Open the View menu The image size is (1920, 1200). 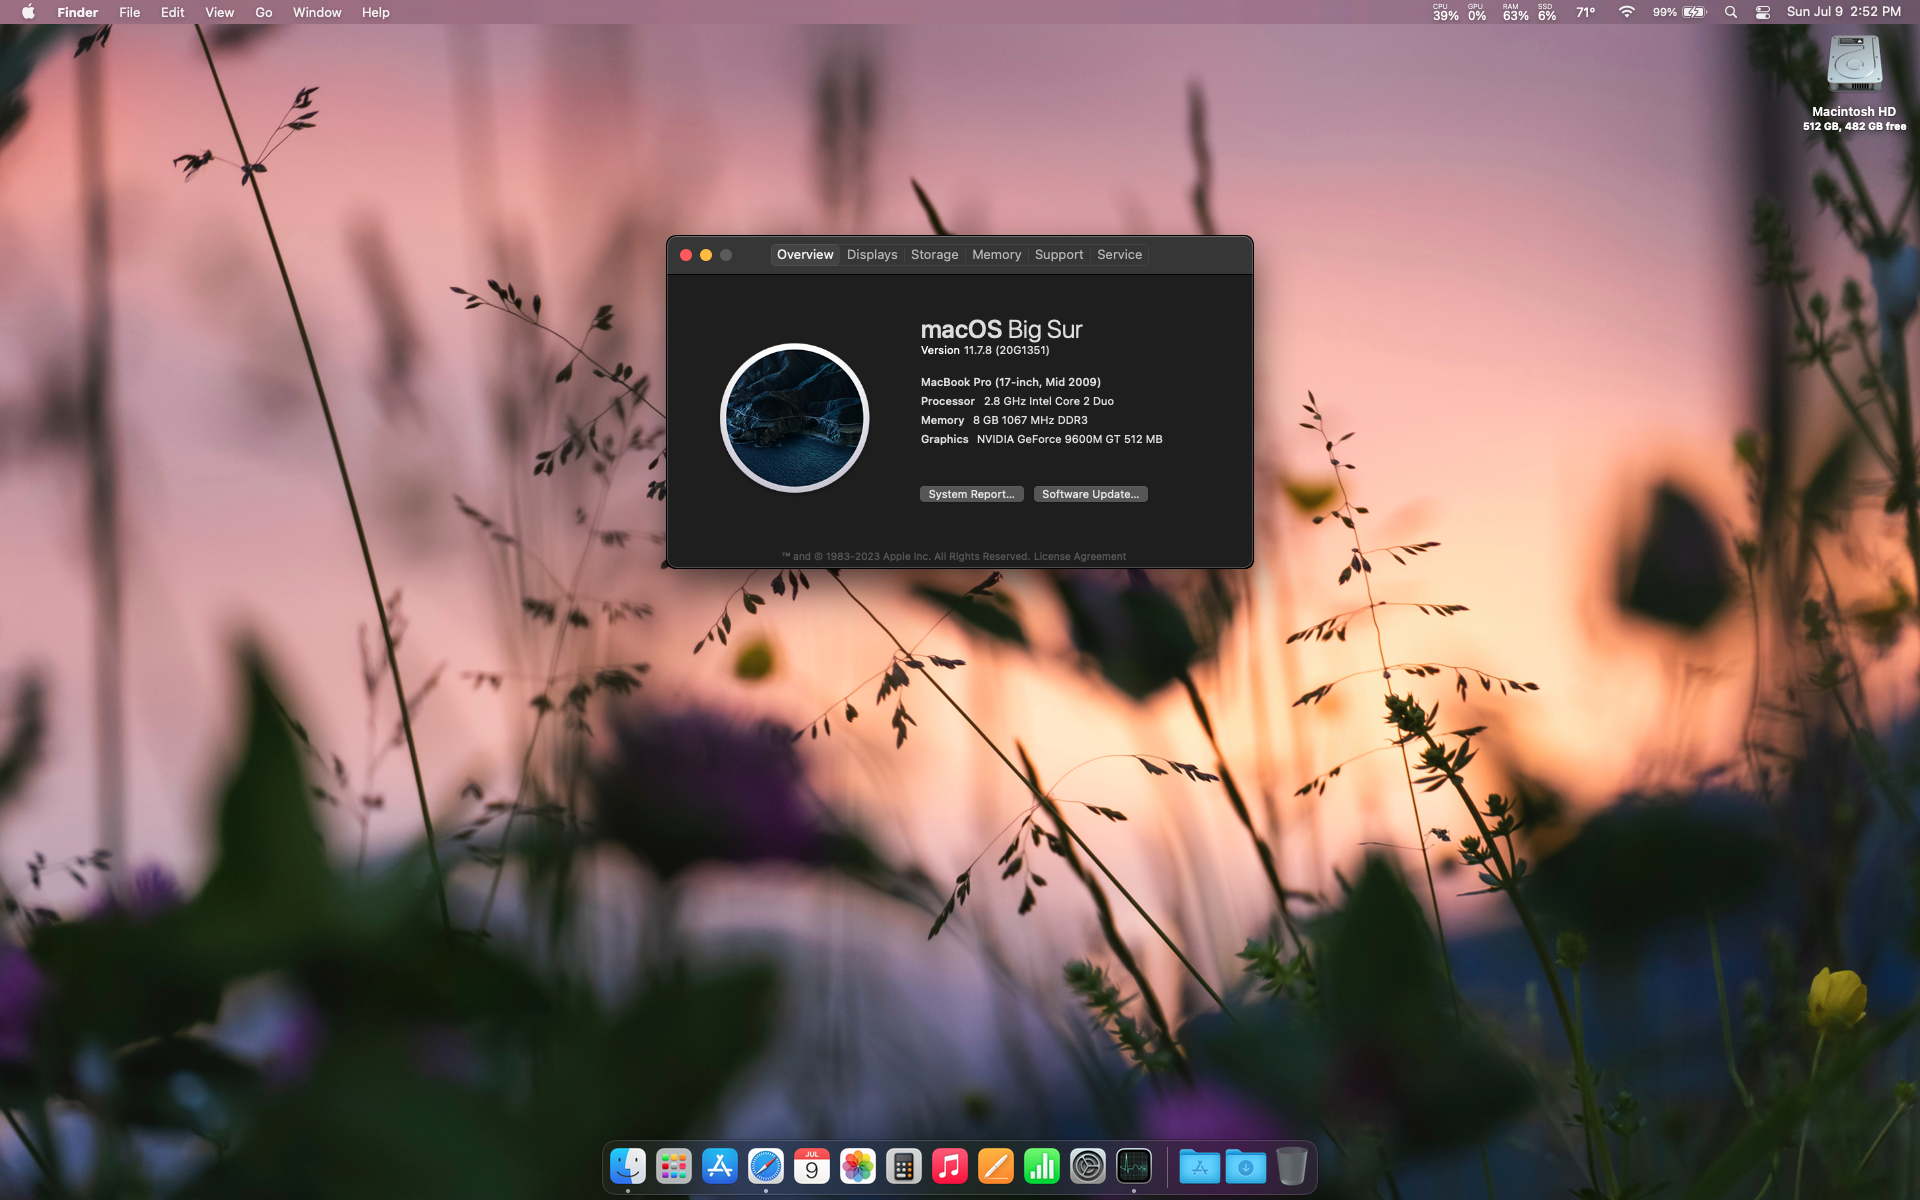[x=219, y=12]
